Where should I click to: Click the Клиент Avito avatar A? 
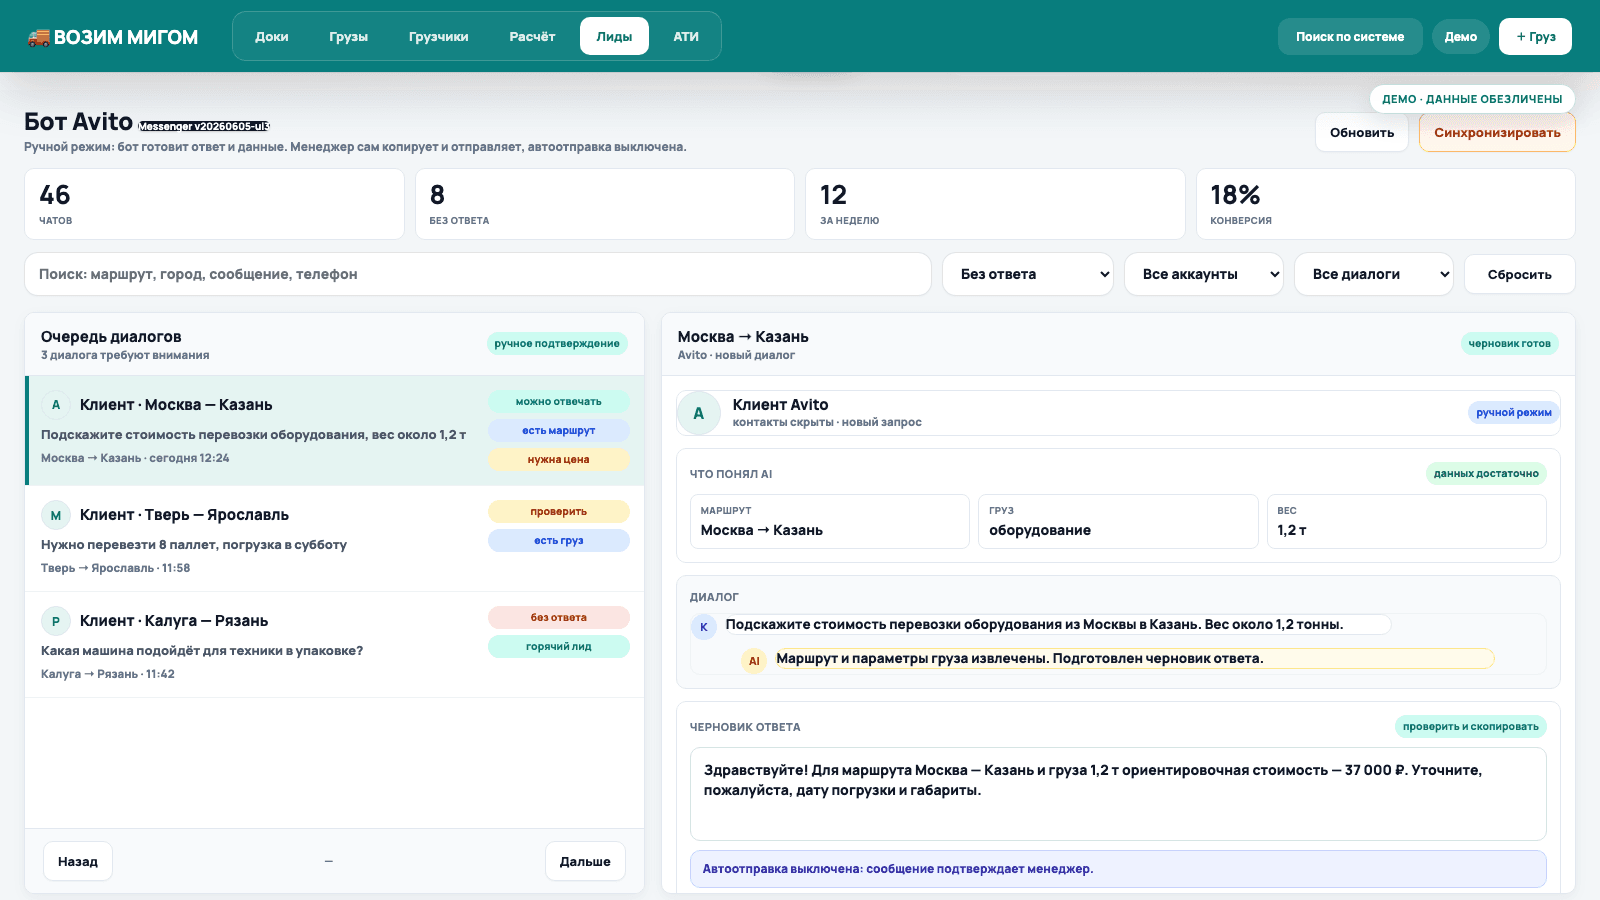pos(699,413)
